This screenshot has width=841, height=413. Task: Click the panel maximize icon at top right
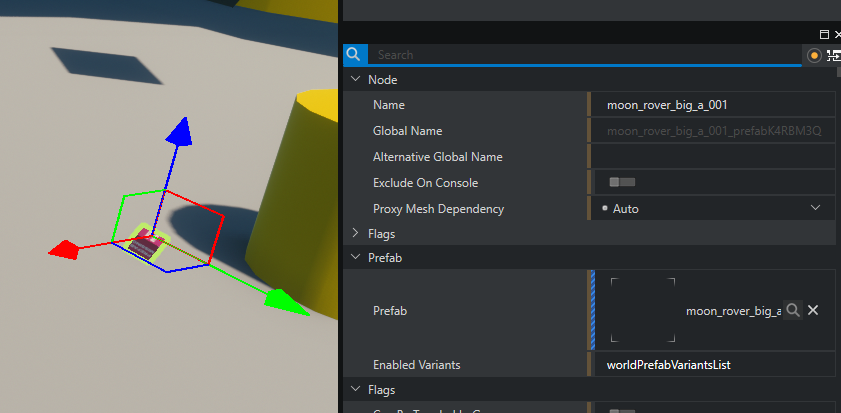tap(824, 34)
